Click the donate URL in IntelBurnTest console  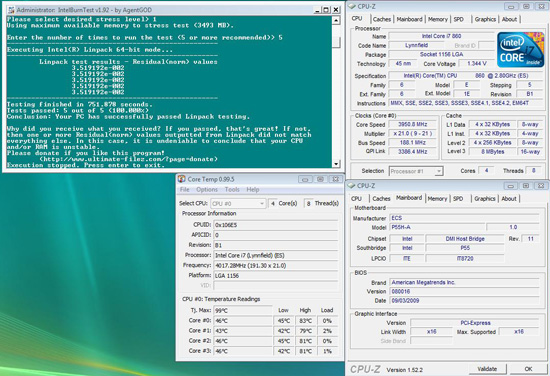pyautogui.click(x=128, y=159)
